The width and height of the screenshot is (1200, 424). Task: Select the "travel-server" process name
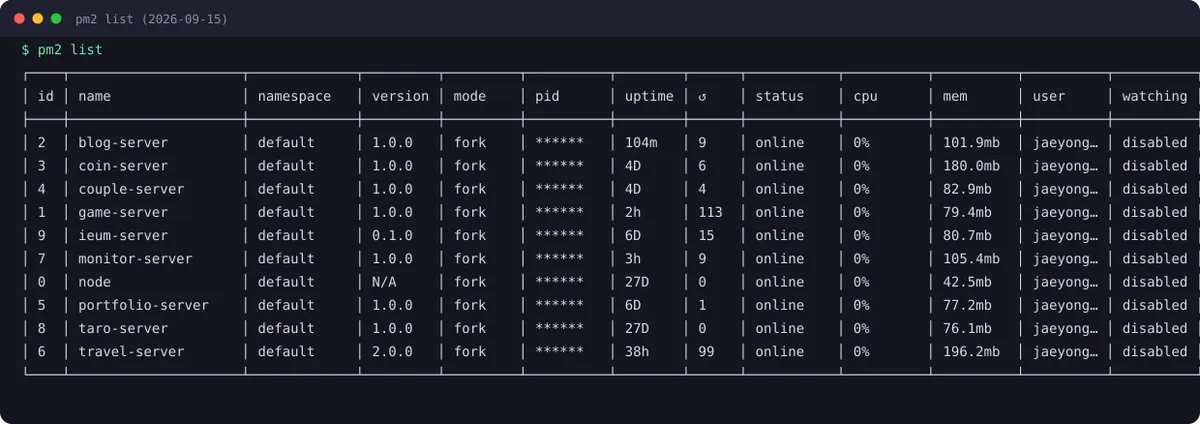tap(131, 351)
